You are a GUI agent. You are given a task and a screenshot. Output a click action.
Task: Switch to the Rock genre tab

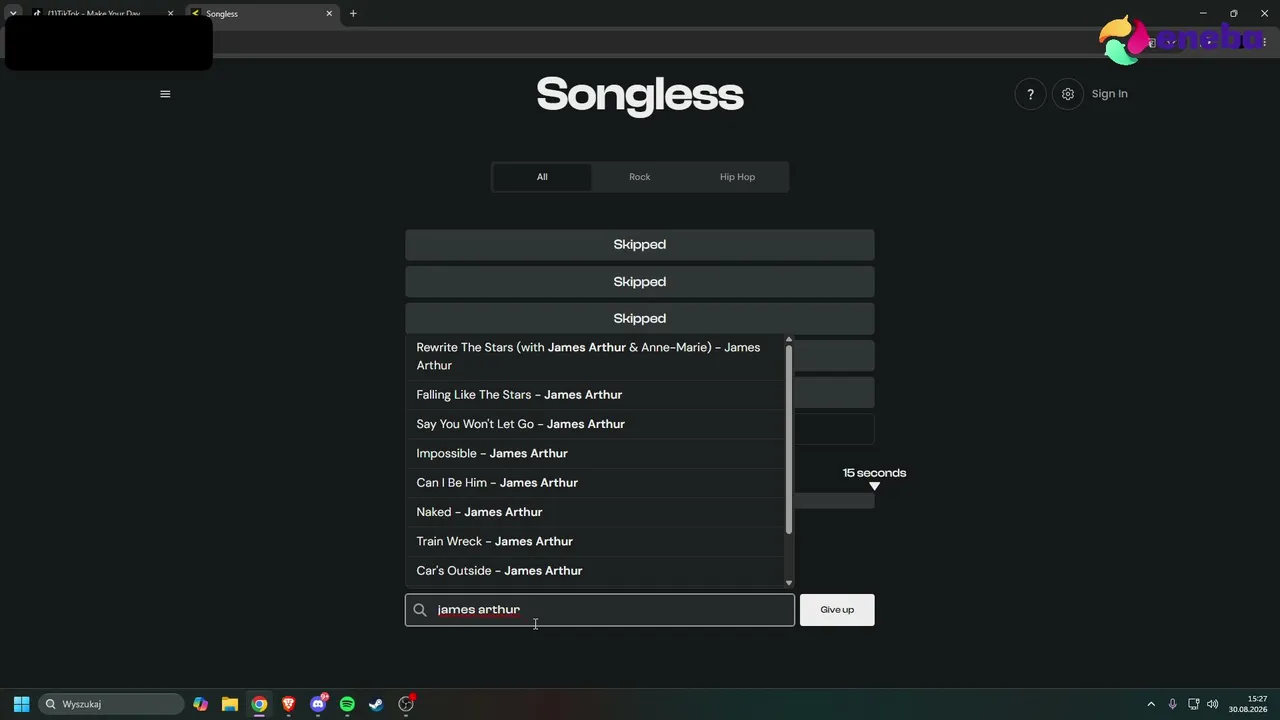640,177
